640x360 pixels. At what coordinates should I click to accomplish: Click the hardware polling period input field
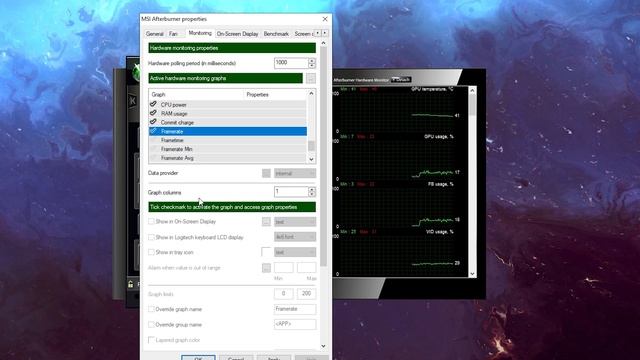[x=291, y=63]
